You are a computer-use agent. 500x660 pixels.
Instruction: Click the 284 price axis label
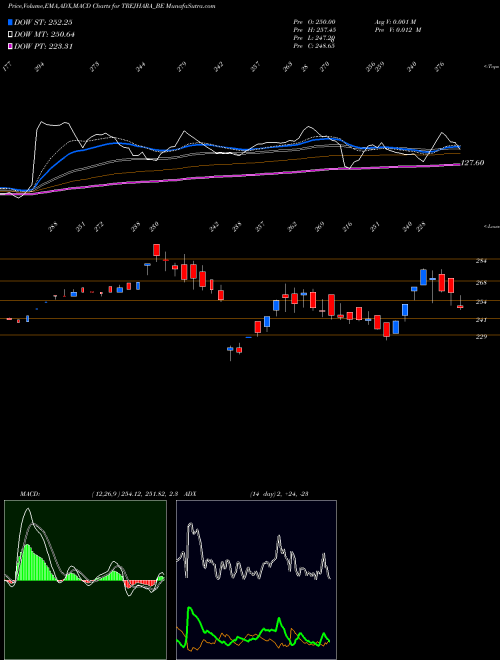pos(481,261)
